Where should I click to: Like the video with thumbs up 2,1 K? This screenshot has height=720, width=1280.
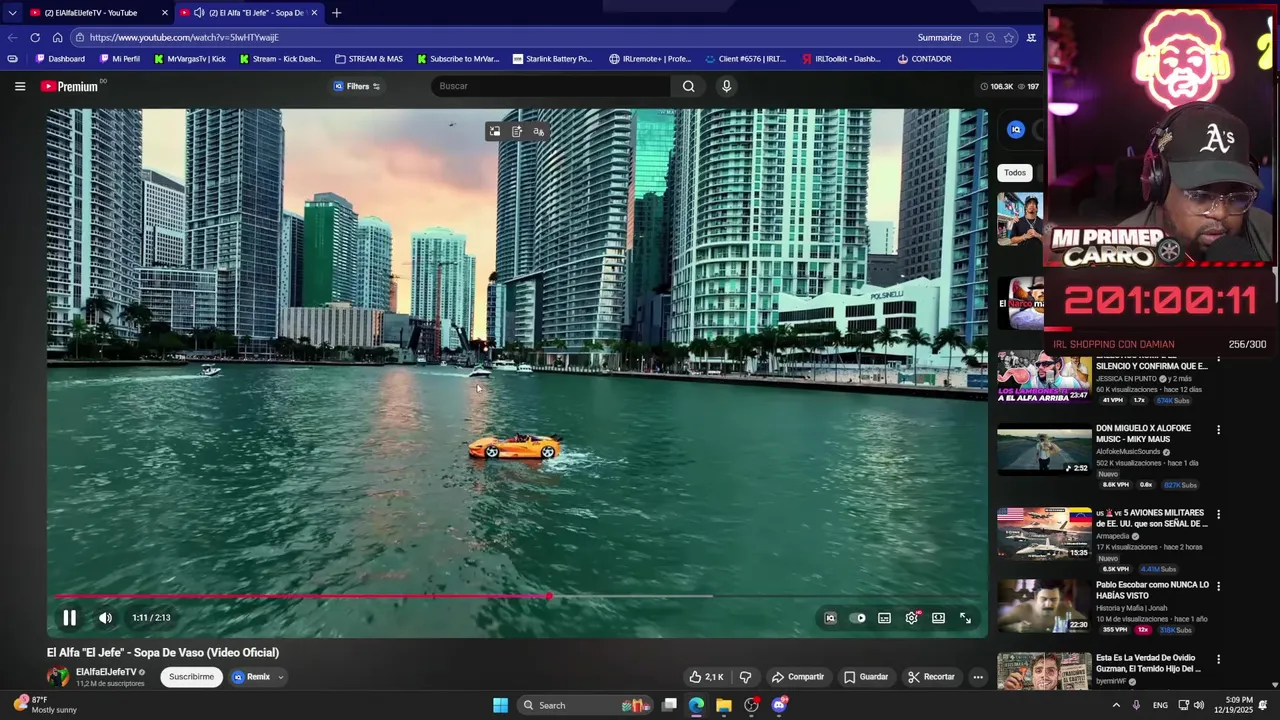(x=706, y=677)
